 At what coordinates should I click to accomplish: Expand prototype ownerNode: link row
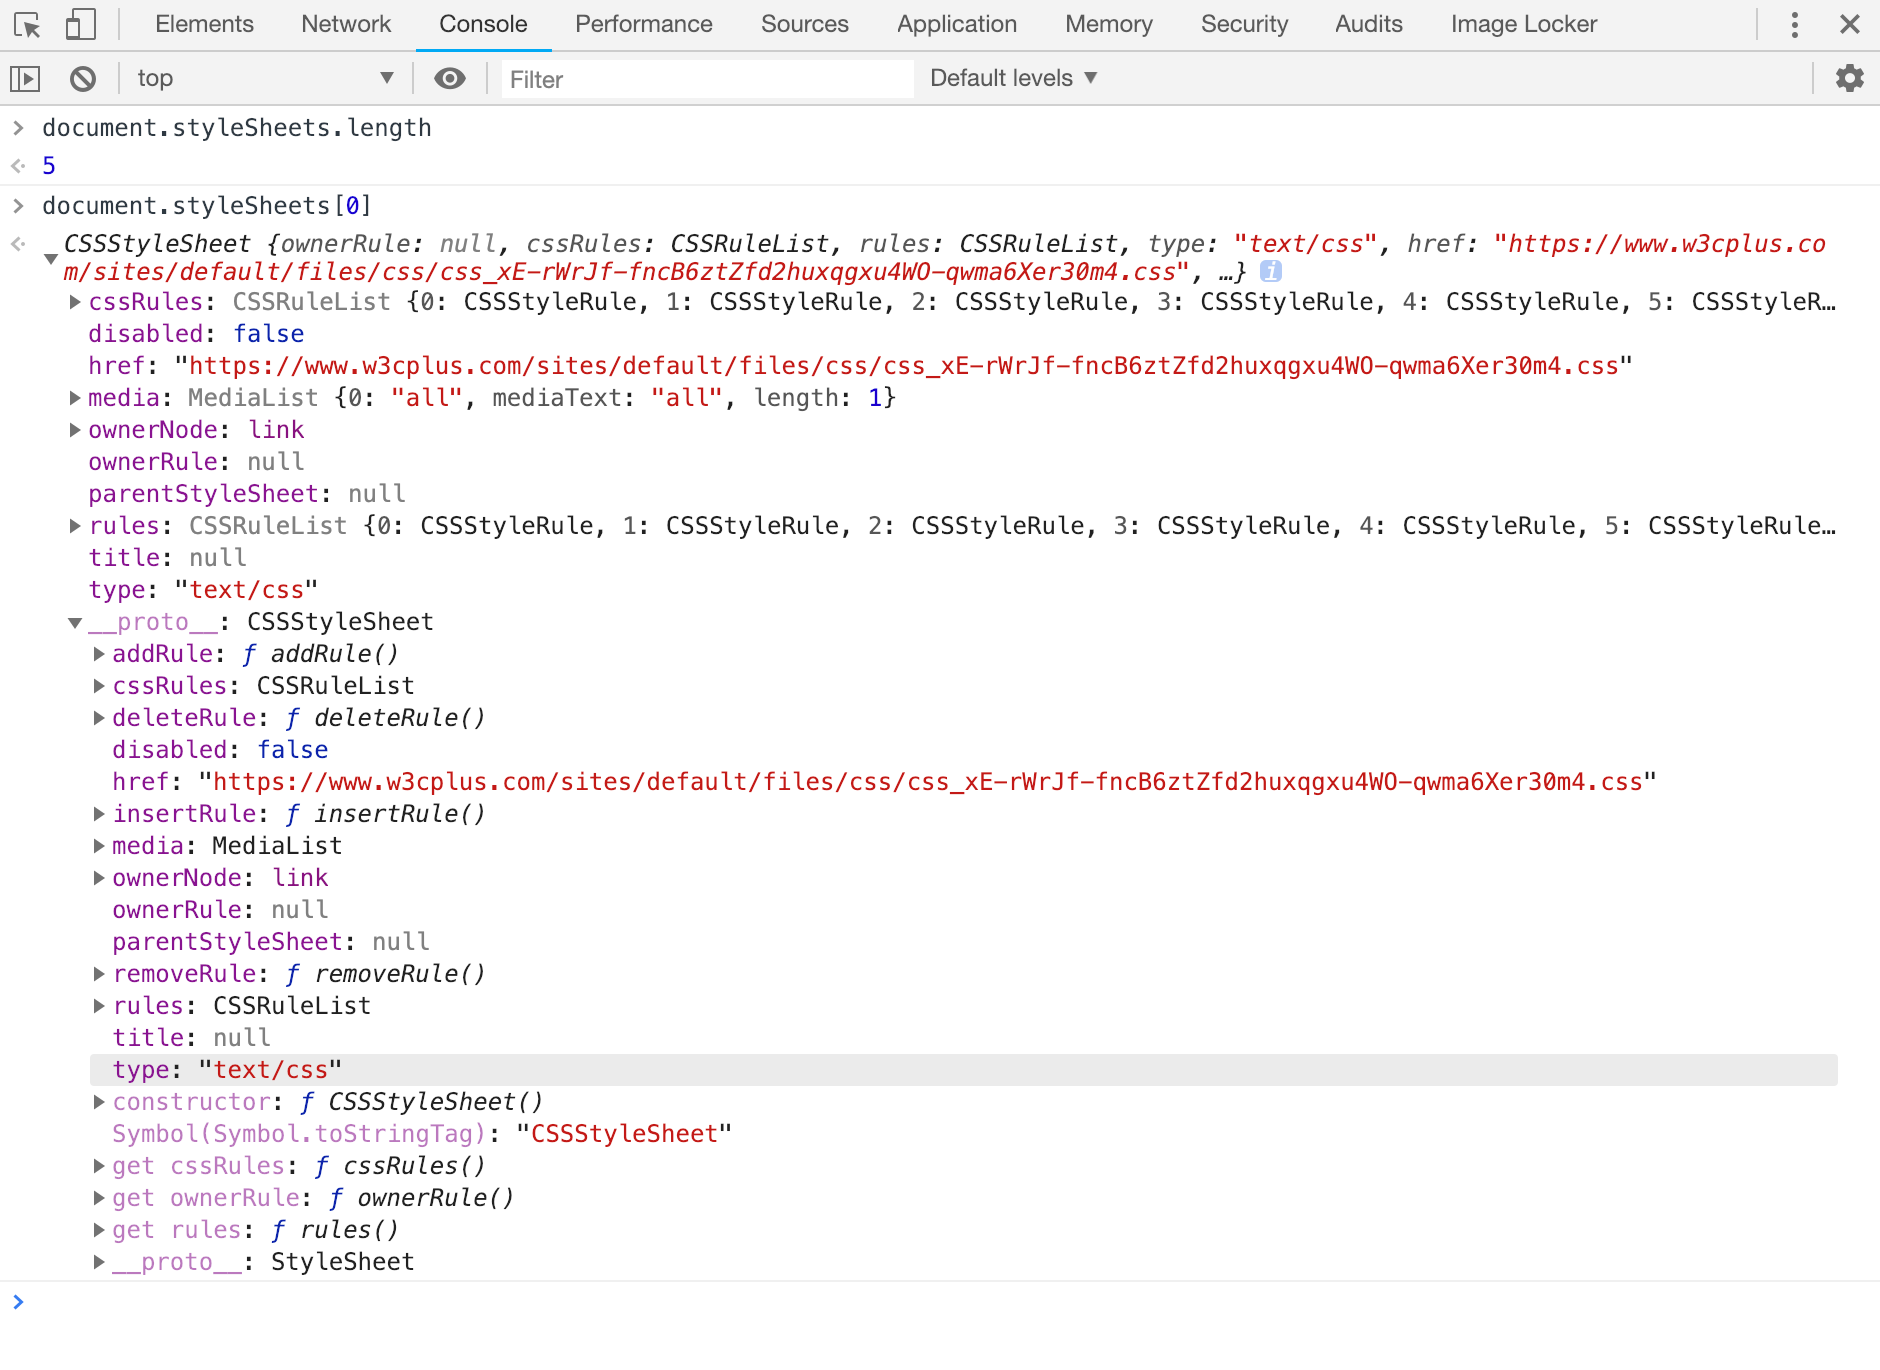99,878
